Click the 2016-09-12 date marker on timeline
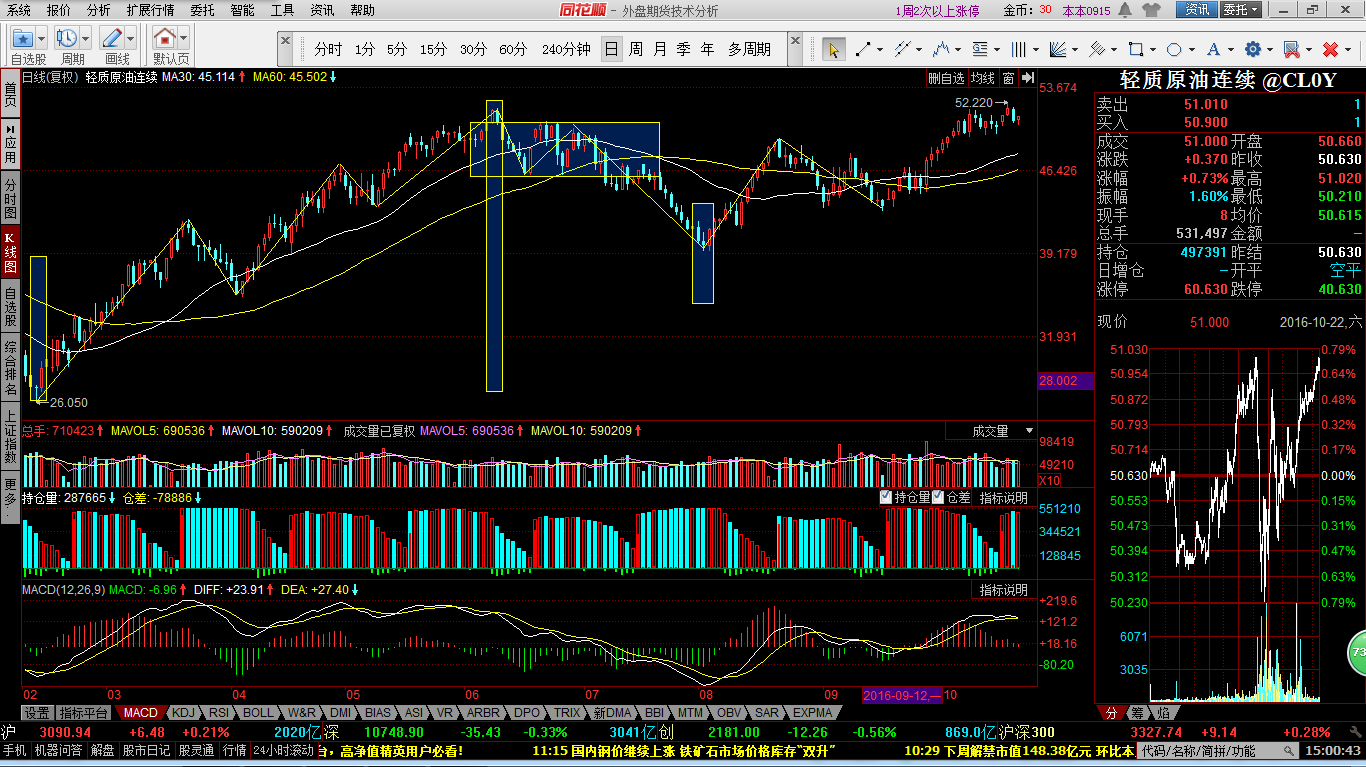1366x767 pixels. 902,694
